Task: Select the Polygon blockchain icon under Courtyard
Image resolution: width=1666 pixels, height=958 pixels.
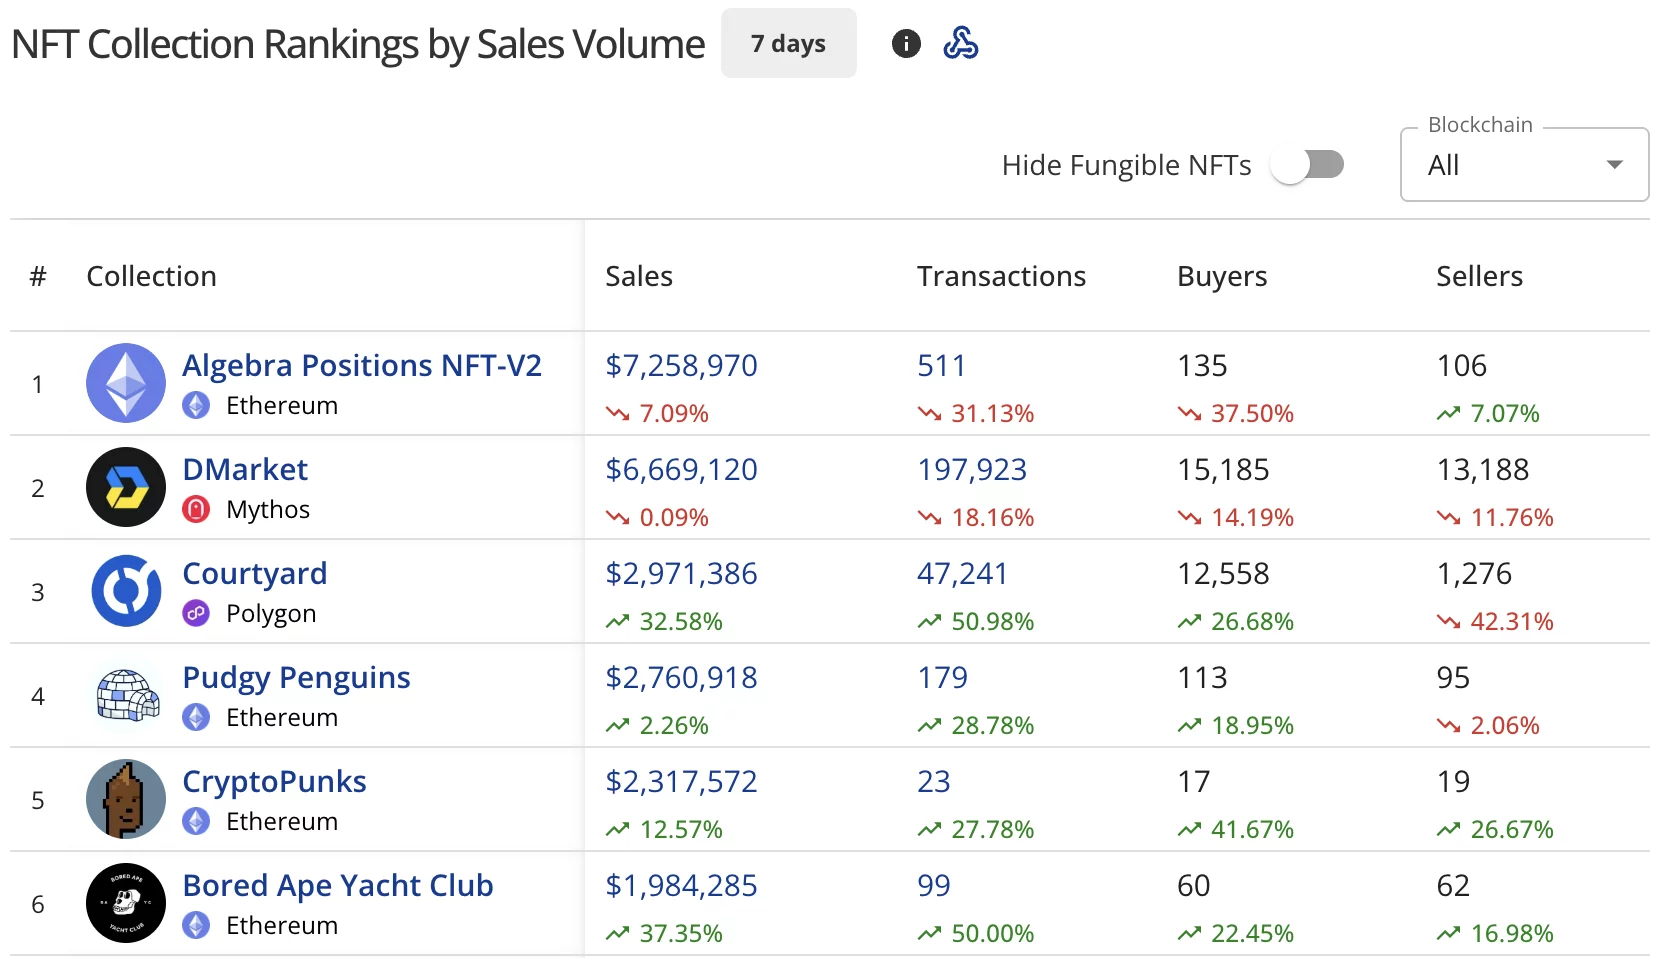Action: point(196,613)
